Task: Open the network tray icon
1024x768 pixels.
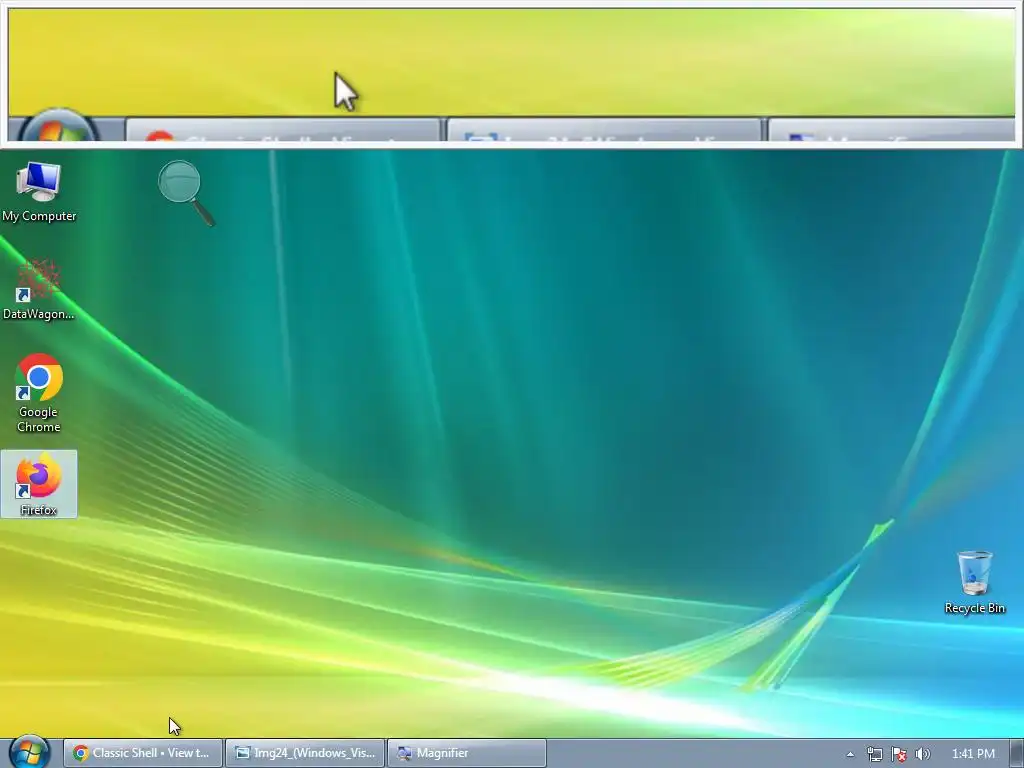Action: (x=874, y=754)
